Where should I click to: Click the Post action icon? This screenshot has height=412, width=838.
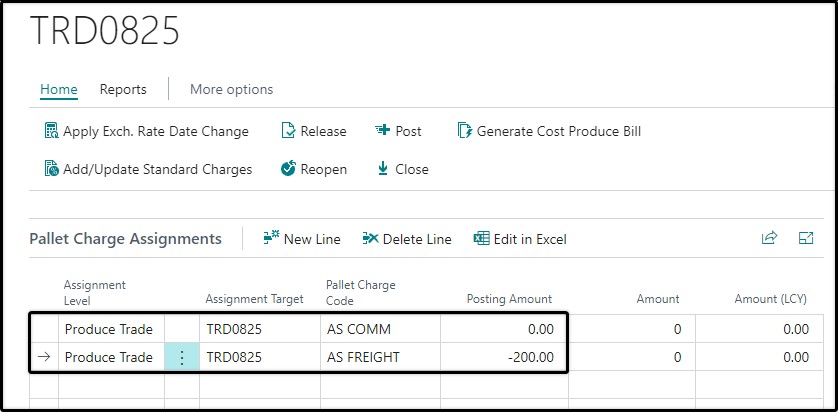coord(383,130)
